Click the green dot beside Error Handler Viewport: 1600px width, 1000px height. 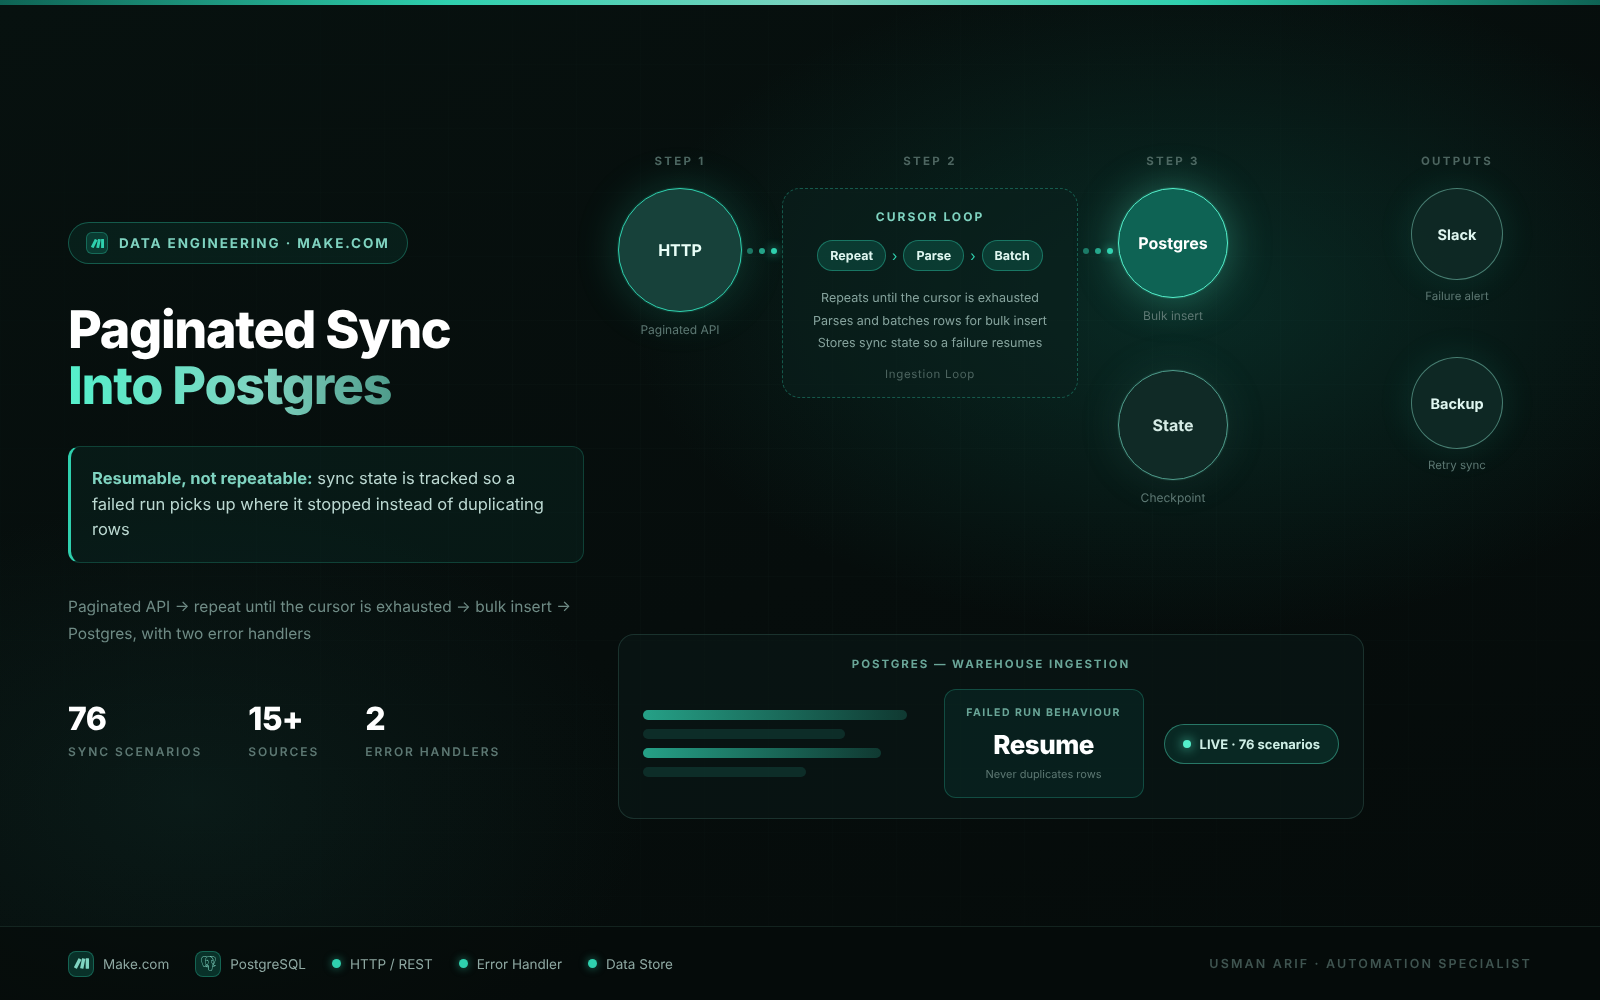(x=463, y=964)
